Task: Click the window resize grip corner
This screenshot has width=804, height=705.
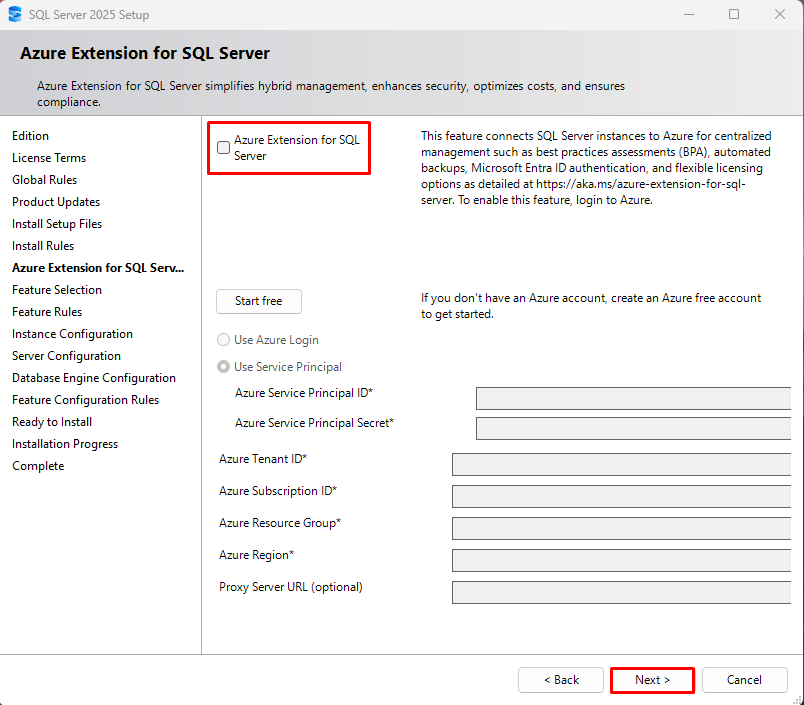Action: 798,699
